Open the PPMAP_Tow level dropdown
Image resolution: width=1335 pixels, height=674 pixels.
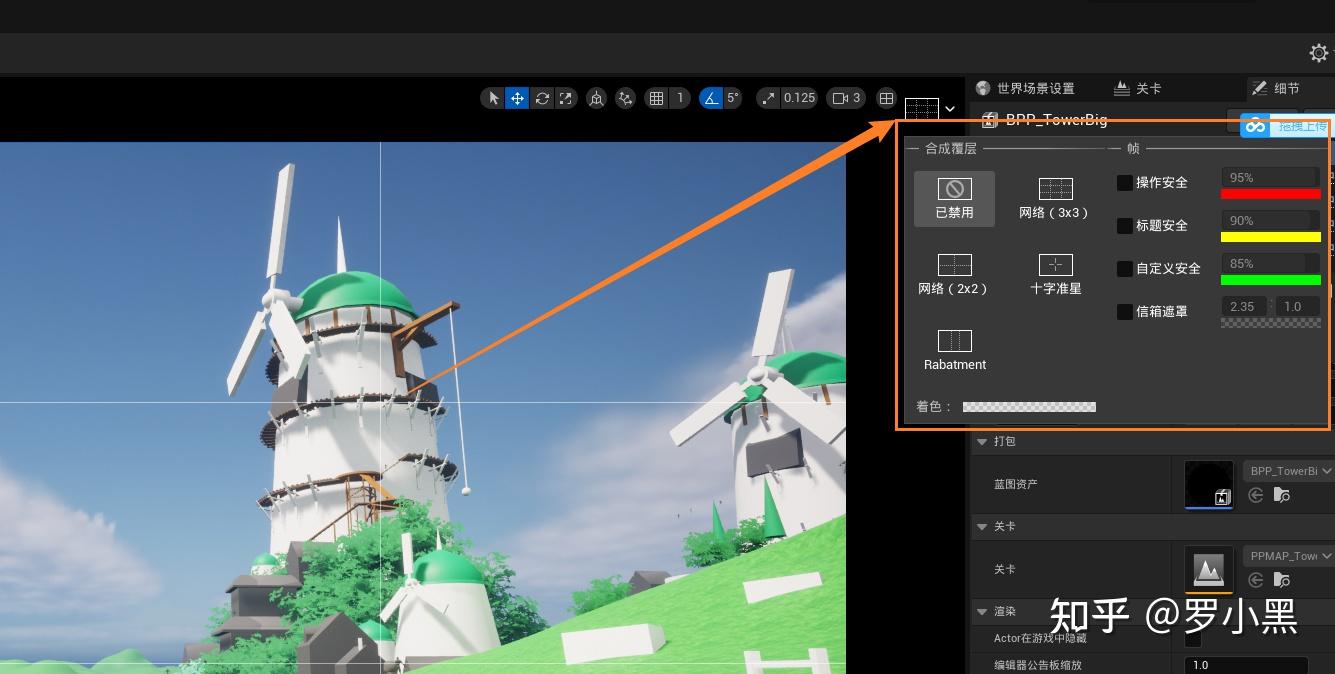(1289, 555)
